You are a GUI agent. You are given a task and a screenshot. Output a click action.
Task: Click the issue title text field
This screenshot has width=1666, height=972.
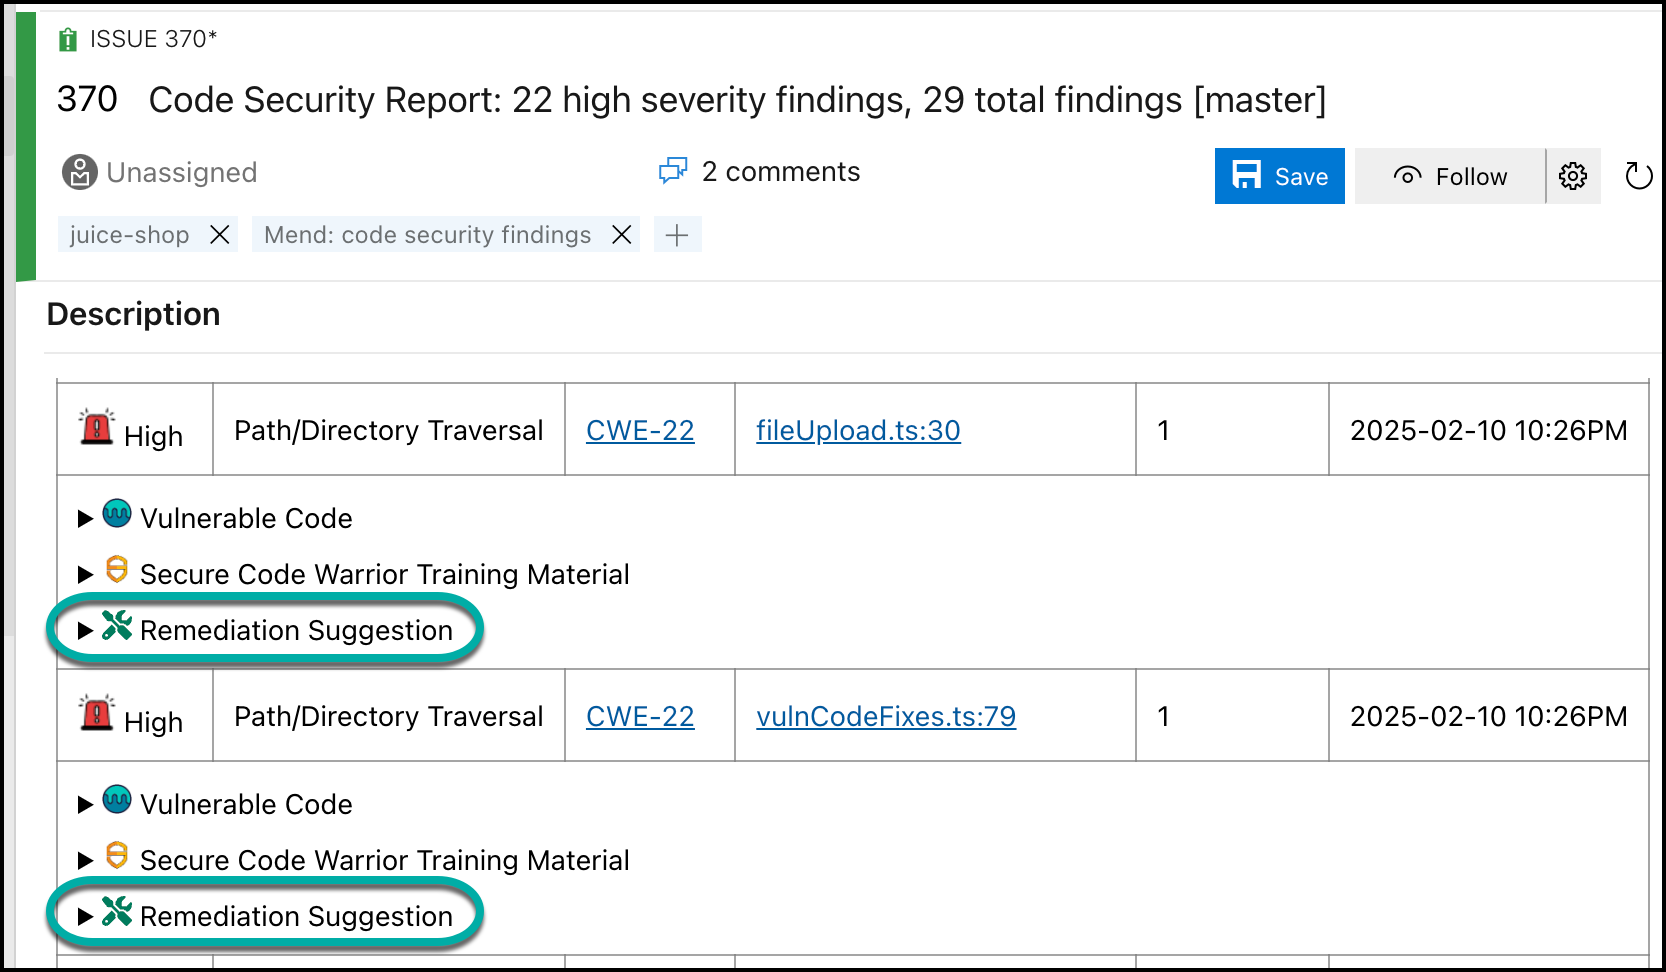click(737, 100)
